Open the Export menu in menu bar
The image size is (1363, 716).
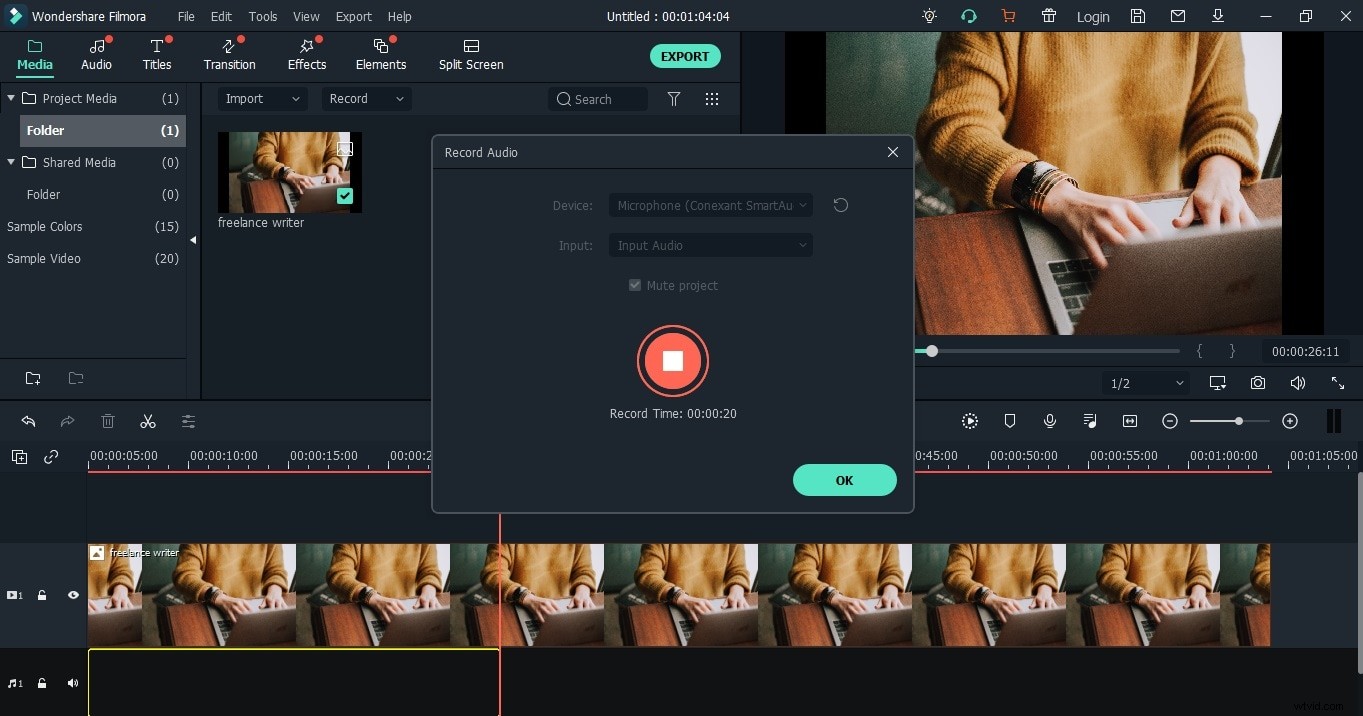click(353, 16)
